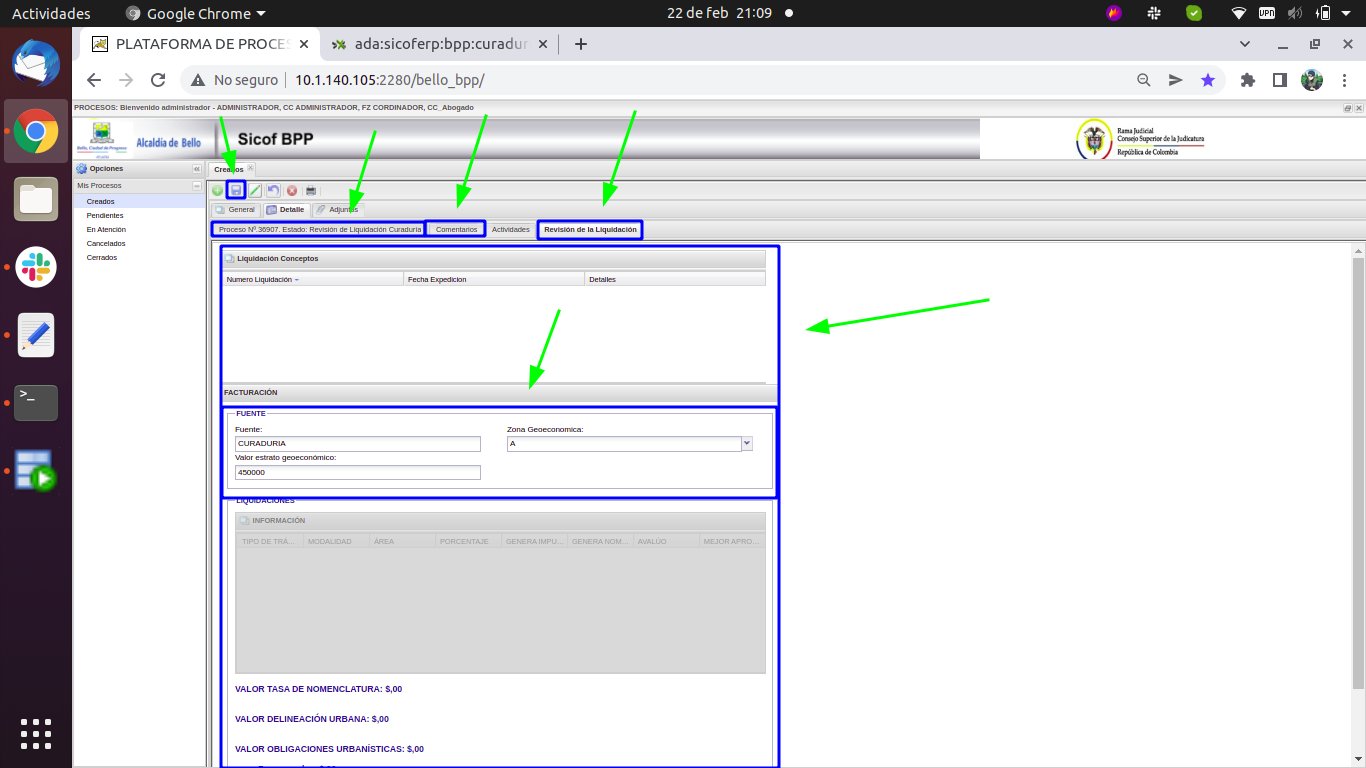This screenshot has height=768, width=1366.
Task: Print using the printer icon
Action: [x=311, y=190]
